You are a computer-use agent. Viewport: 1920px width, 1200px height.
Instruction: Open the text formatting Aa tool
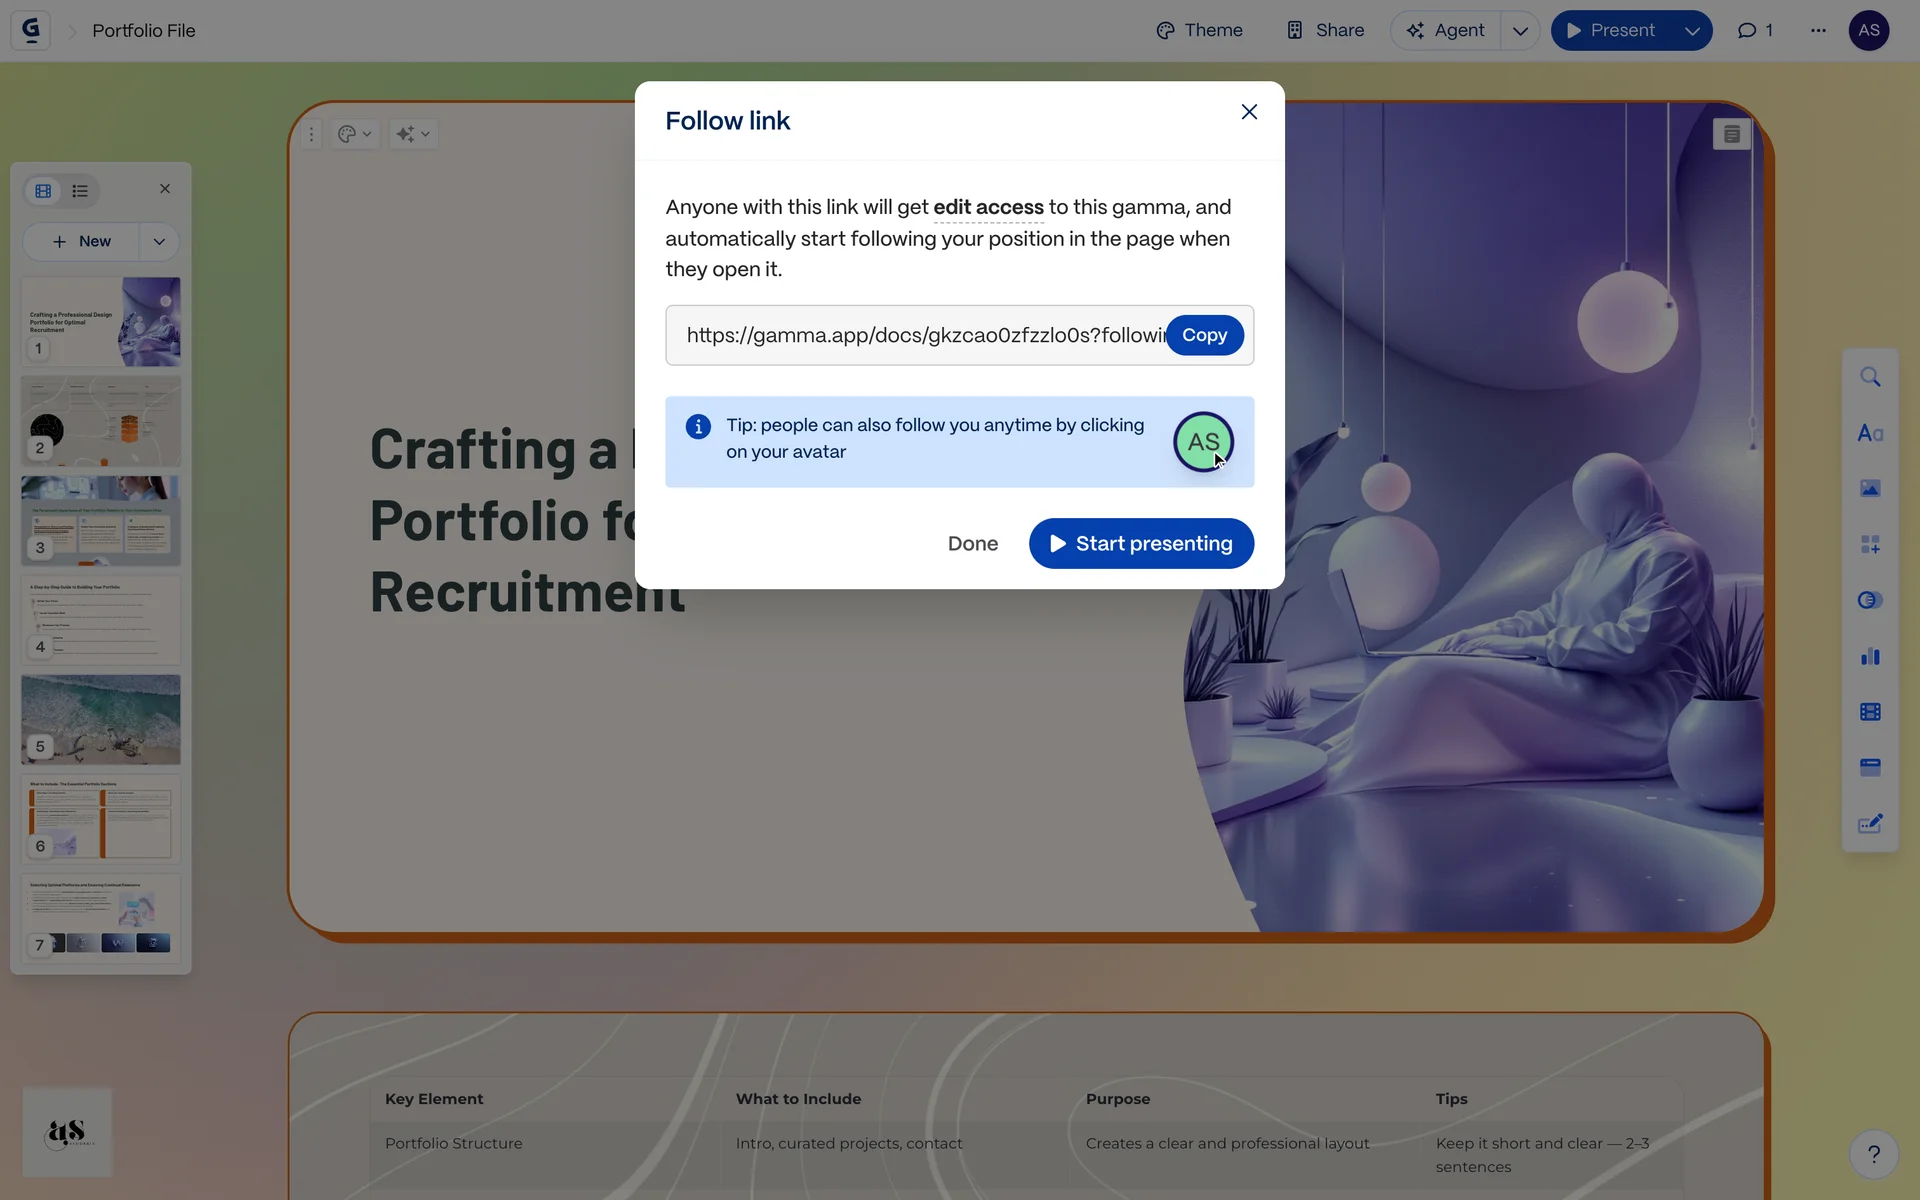pyautogui.click(x=1870, y=433)
